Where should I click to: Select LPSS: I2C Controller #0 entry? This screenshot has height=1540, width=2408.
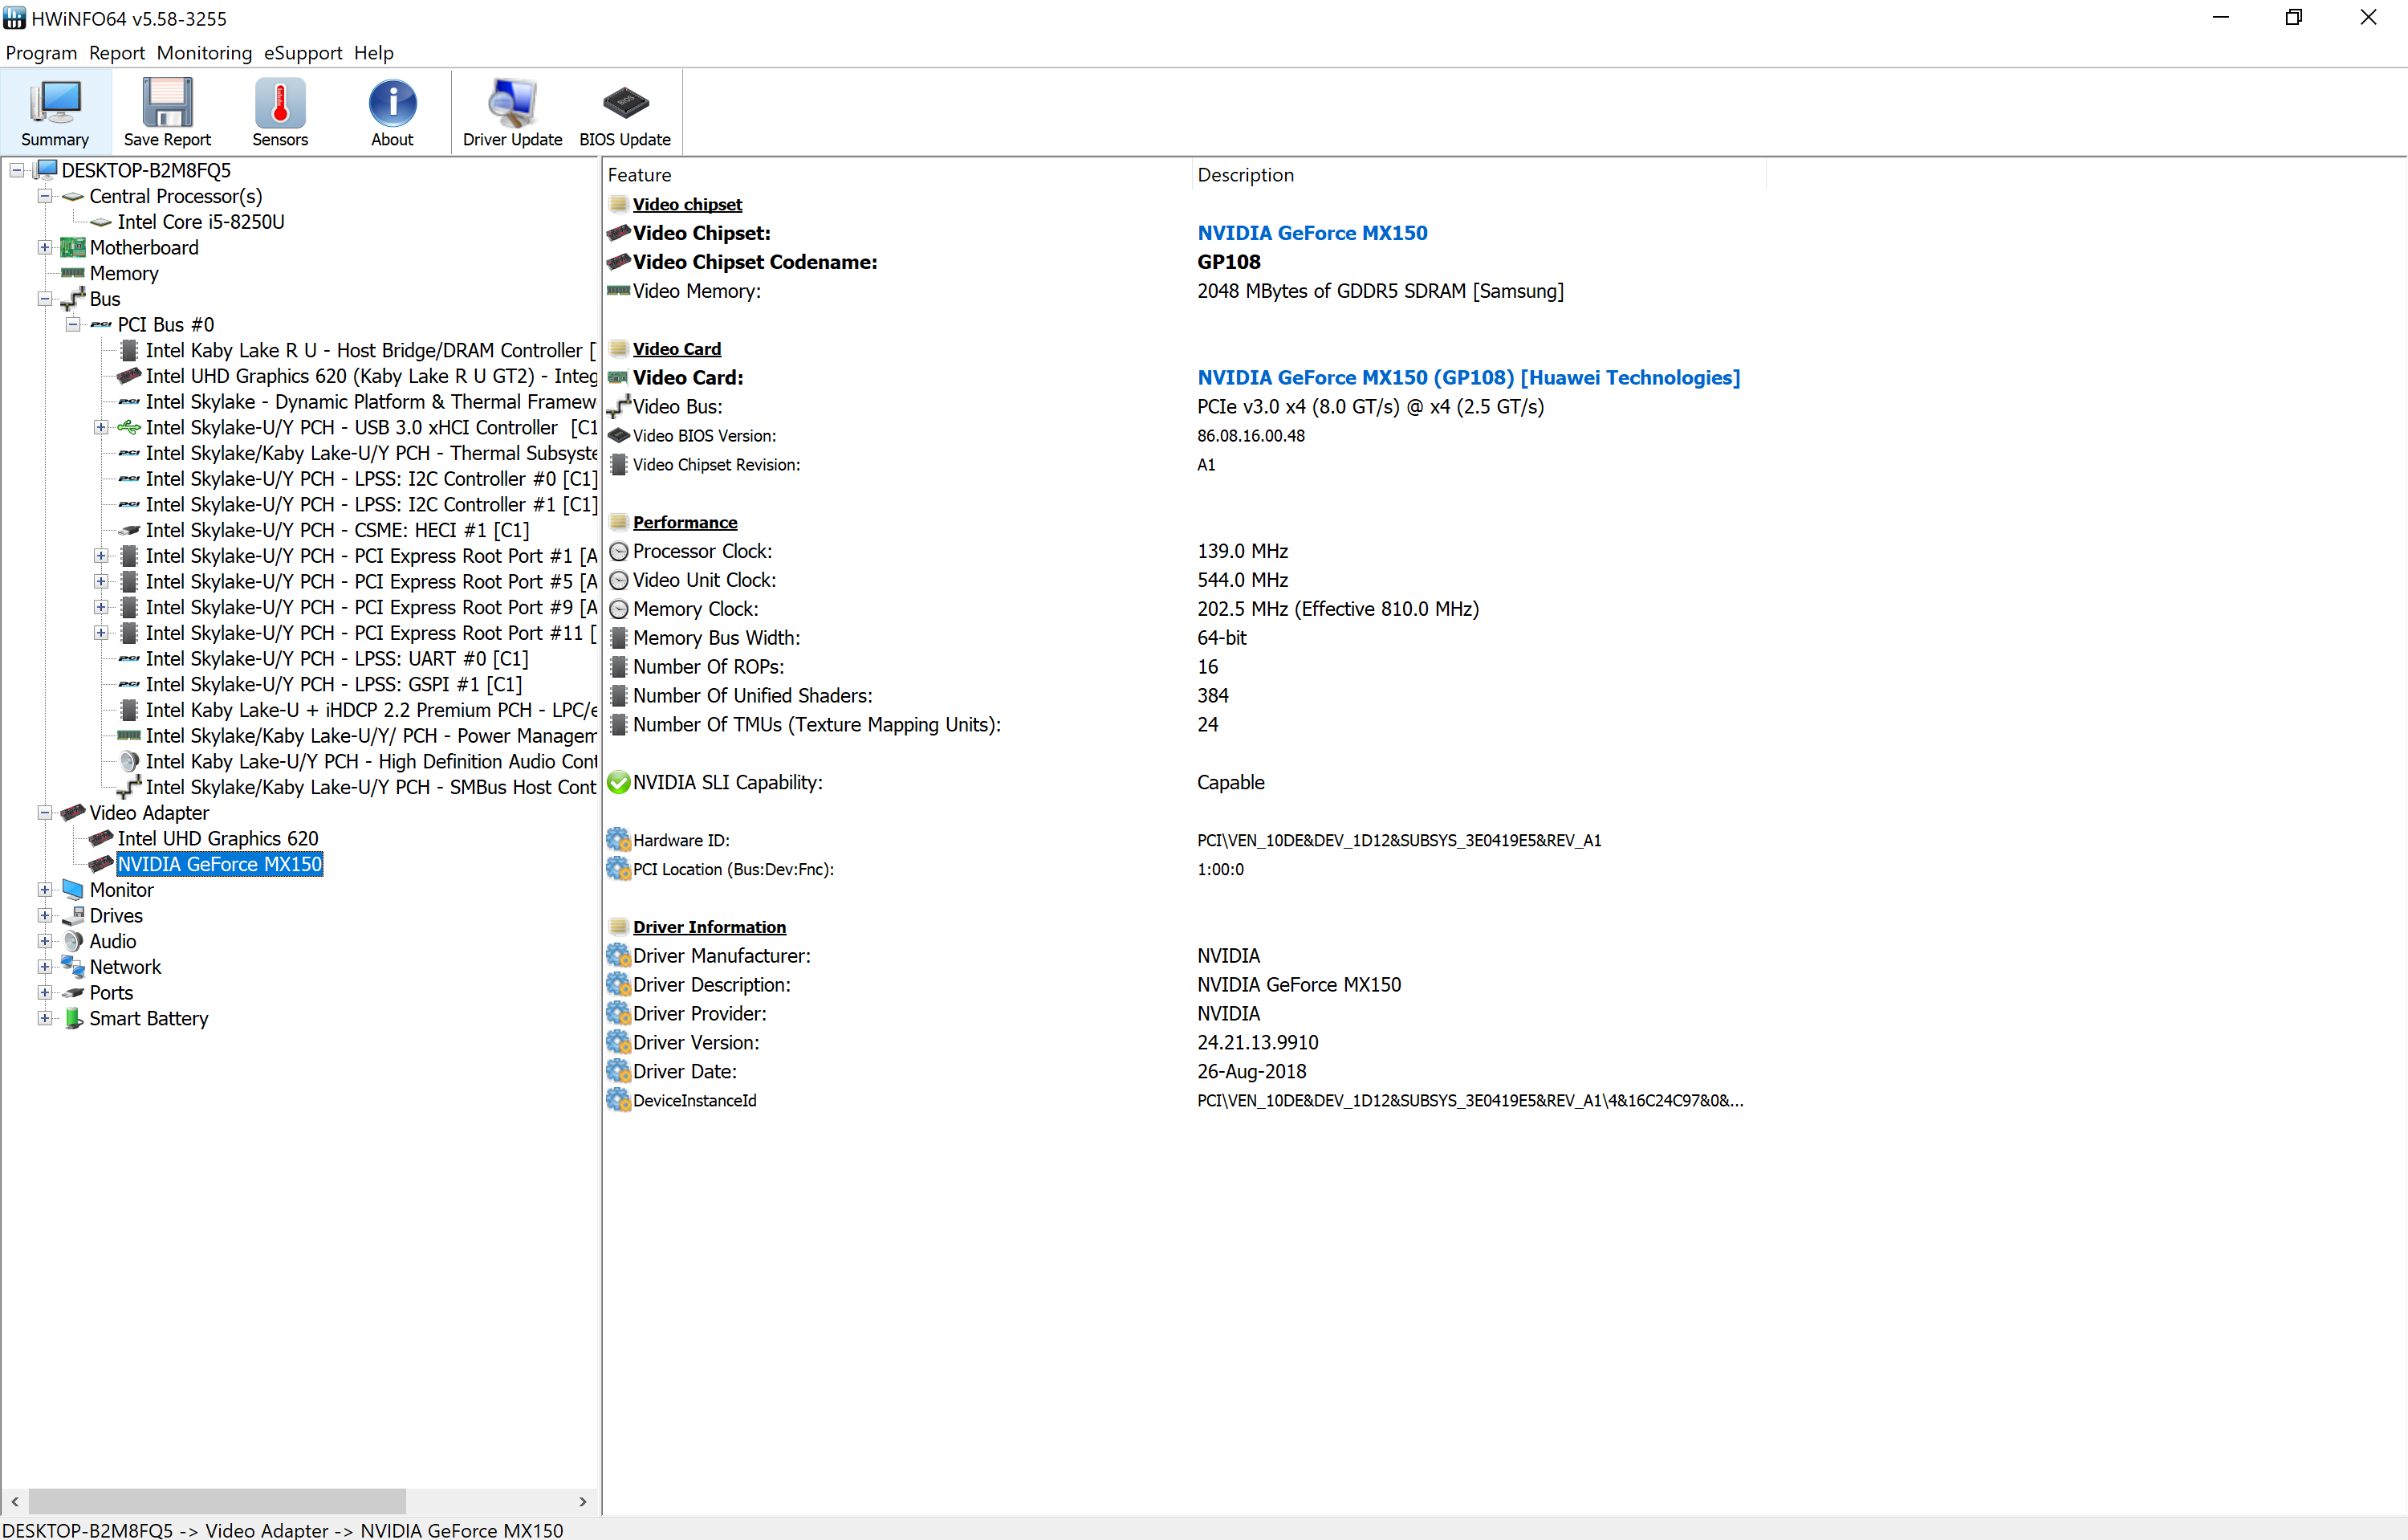click(x=371, y=478)
